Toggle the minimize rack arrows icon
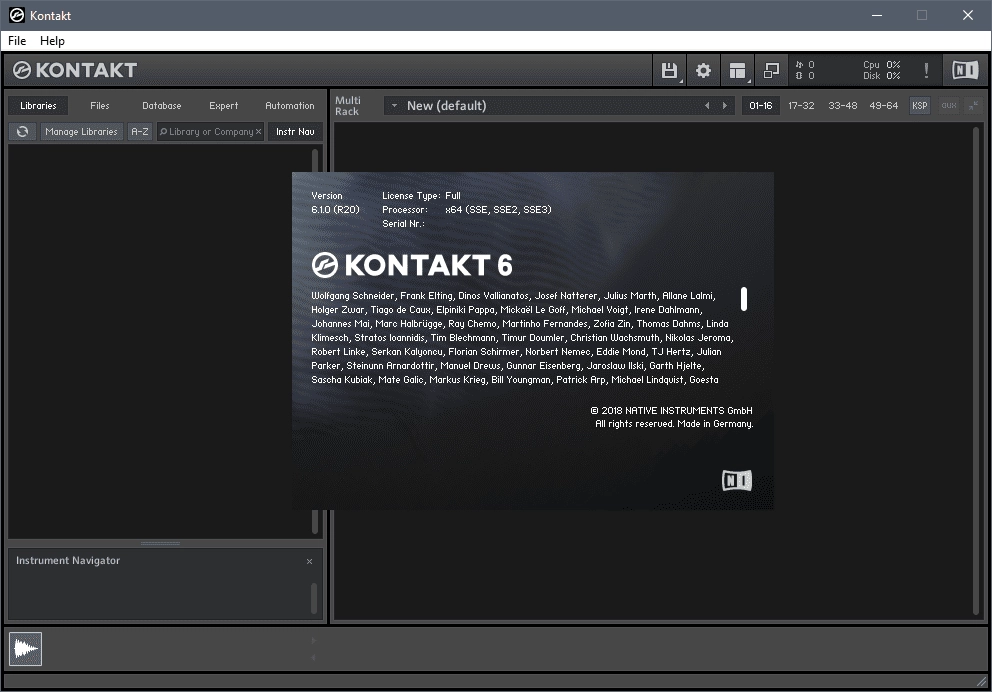Image resolution: width=992 pixels, height=692 pixels. [973, 106]
